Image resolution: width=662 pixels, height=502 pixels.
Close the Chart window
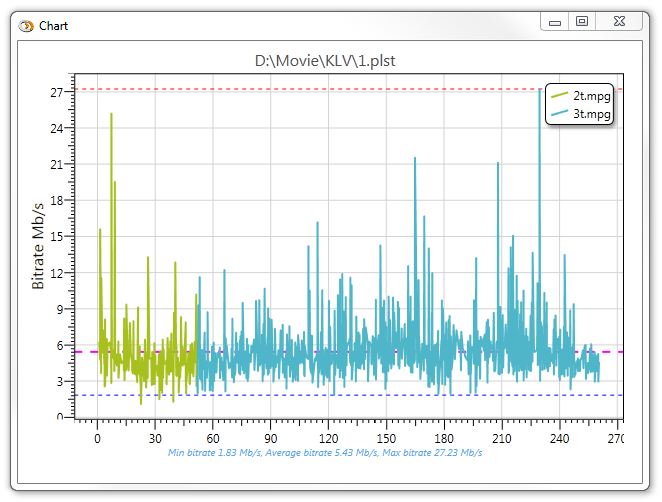click(x=619, y=20)
